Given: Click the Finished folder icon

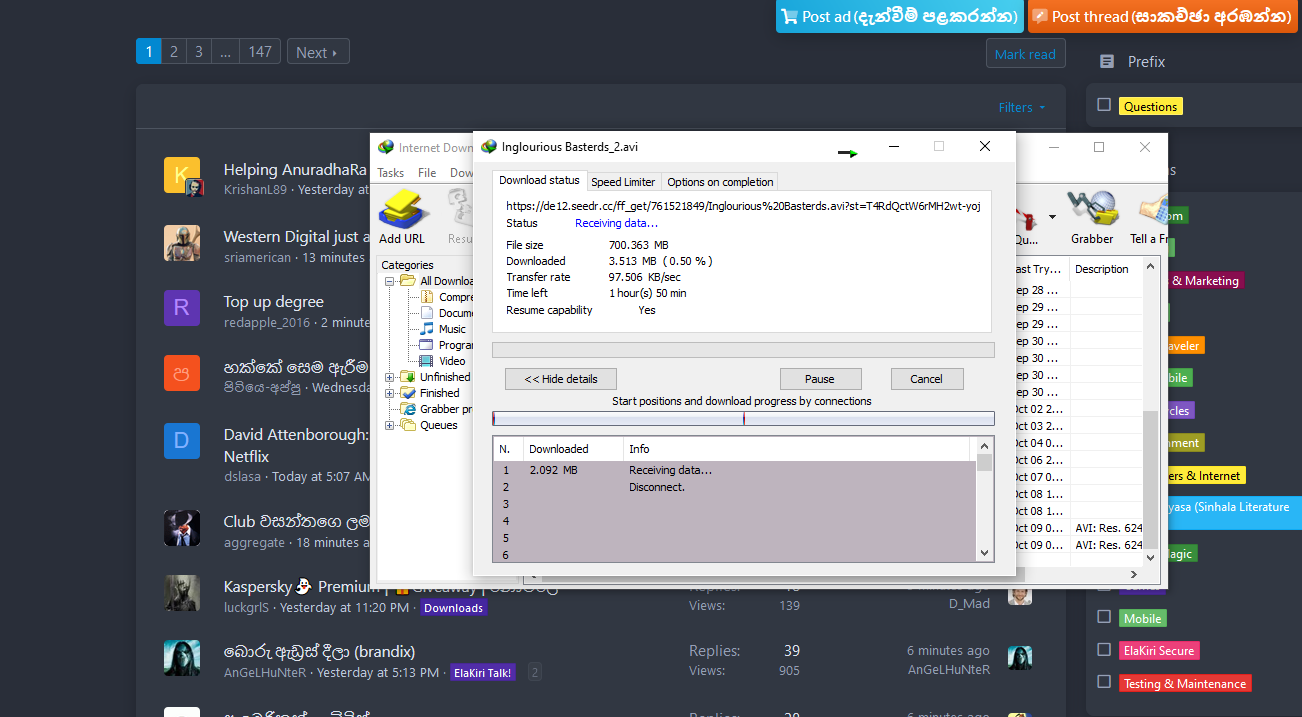Looking at the screenshot, I should pyautogui.click(x=408, y=393).
